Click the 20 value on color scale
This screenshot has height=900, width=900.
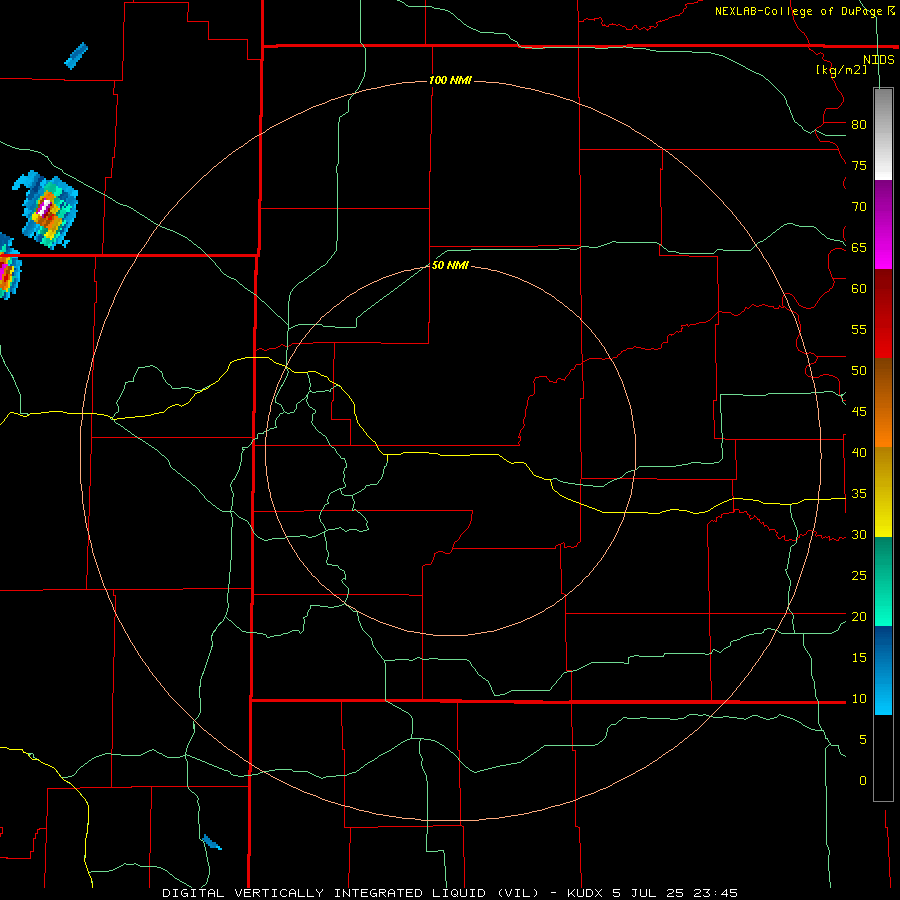859,616
